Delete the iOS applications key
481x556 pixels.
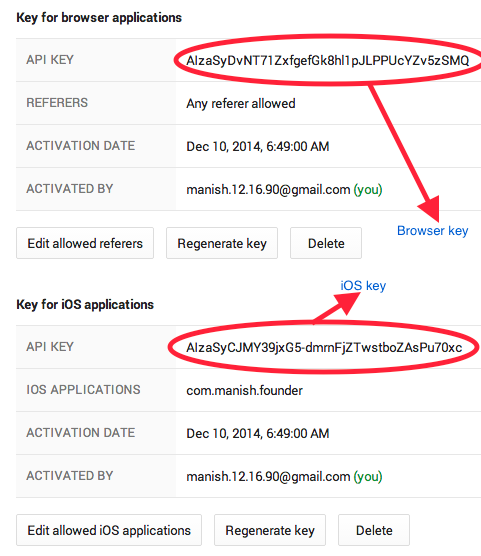point(374,530)
